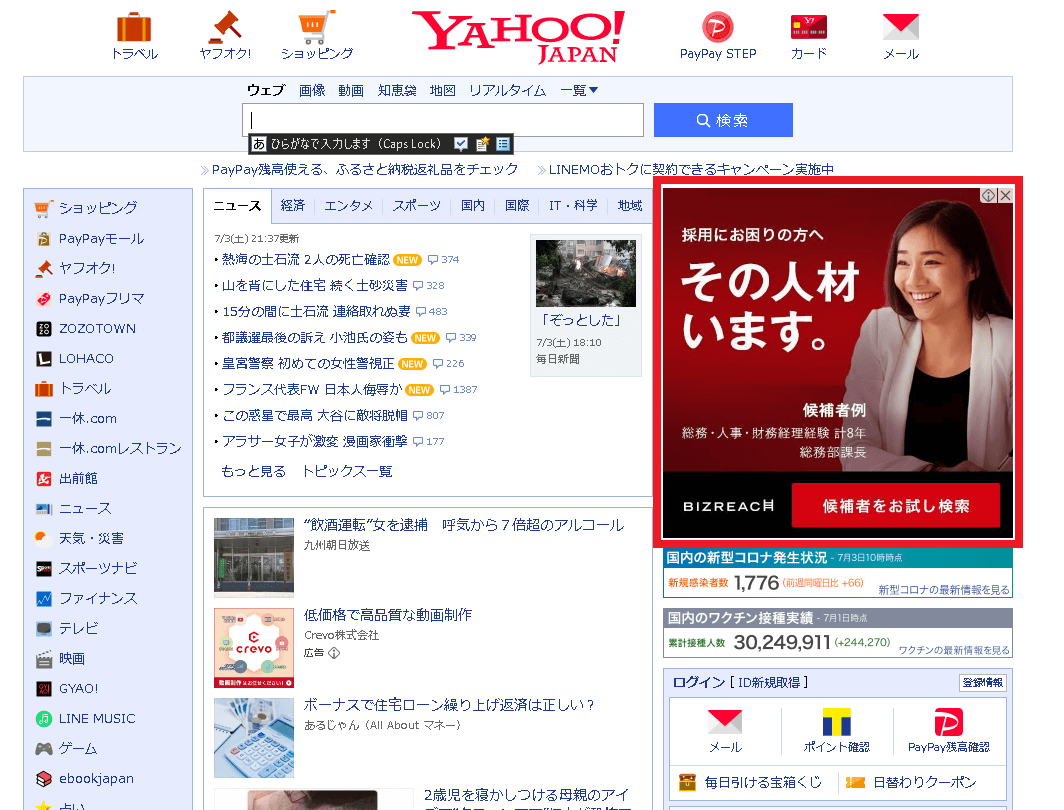
Task: Select 知恵袋 search category
Action: click(397, 90)
